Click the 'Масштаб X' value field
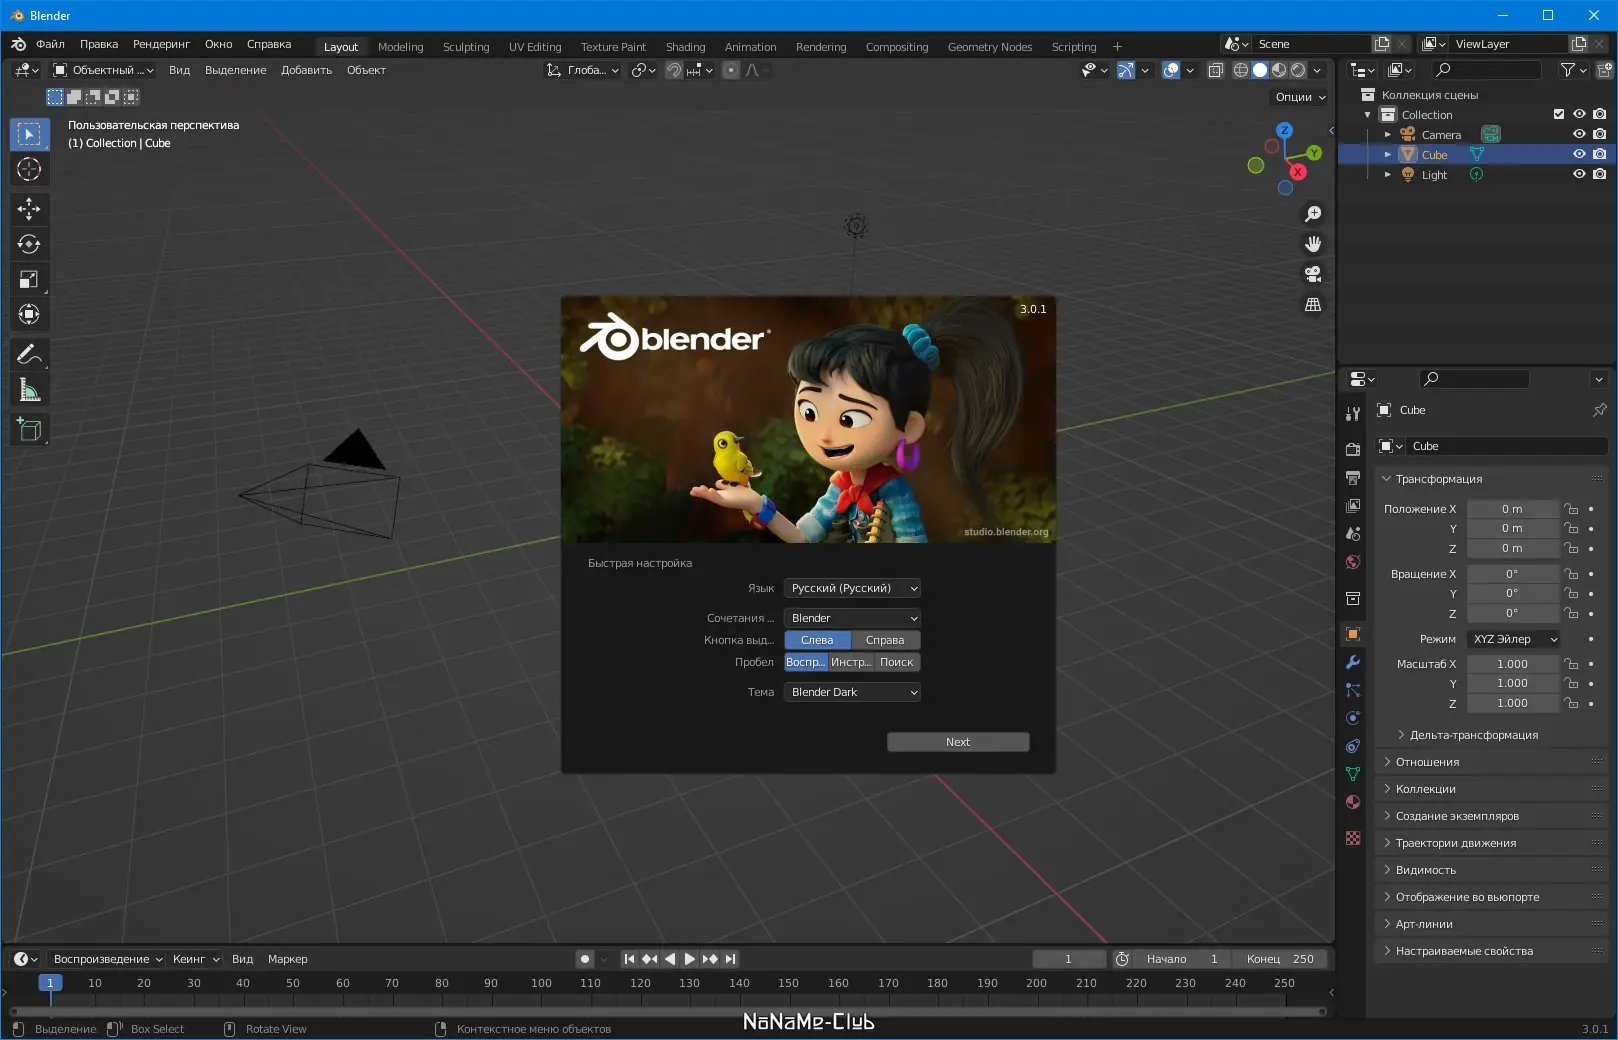 [x=1512, y=664]
